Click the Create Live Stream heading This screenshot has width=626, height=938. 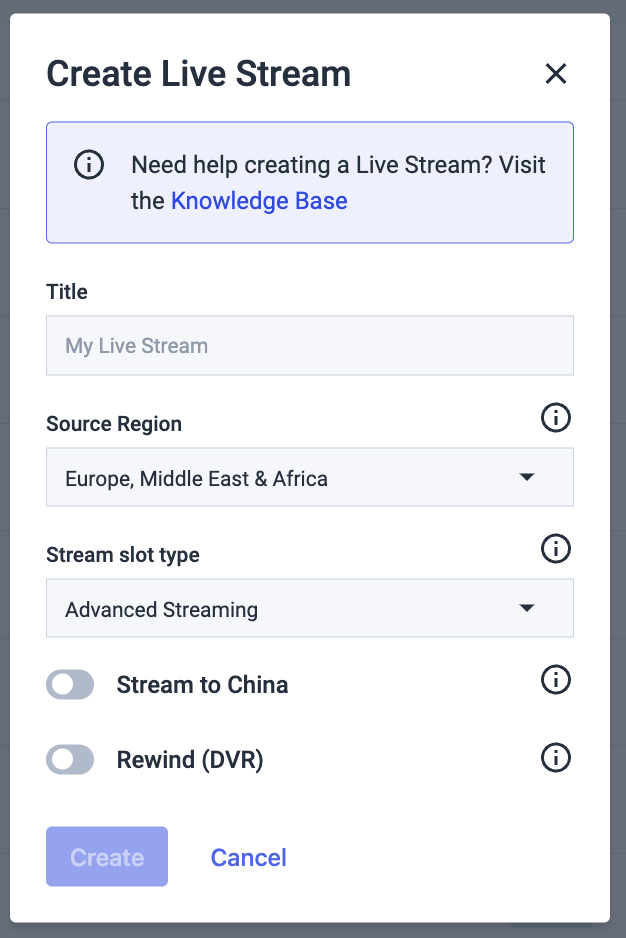coord(198,73)
